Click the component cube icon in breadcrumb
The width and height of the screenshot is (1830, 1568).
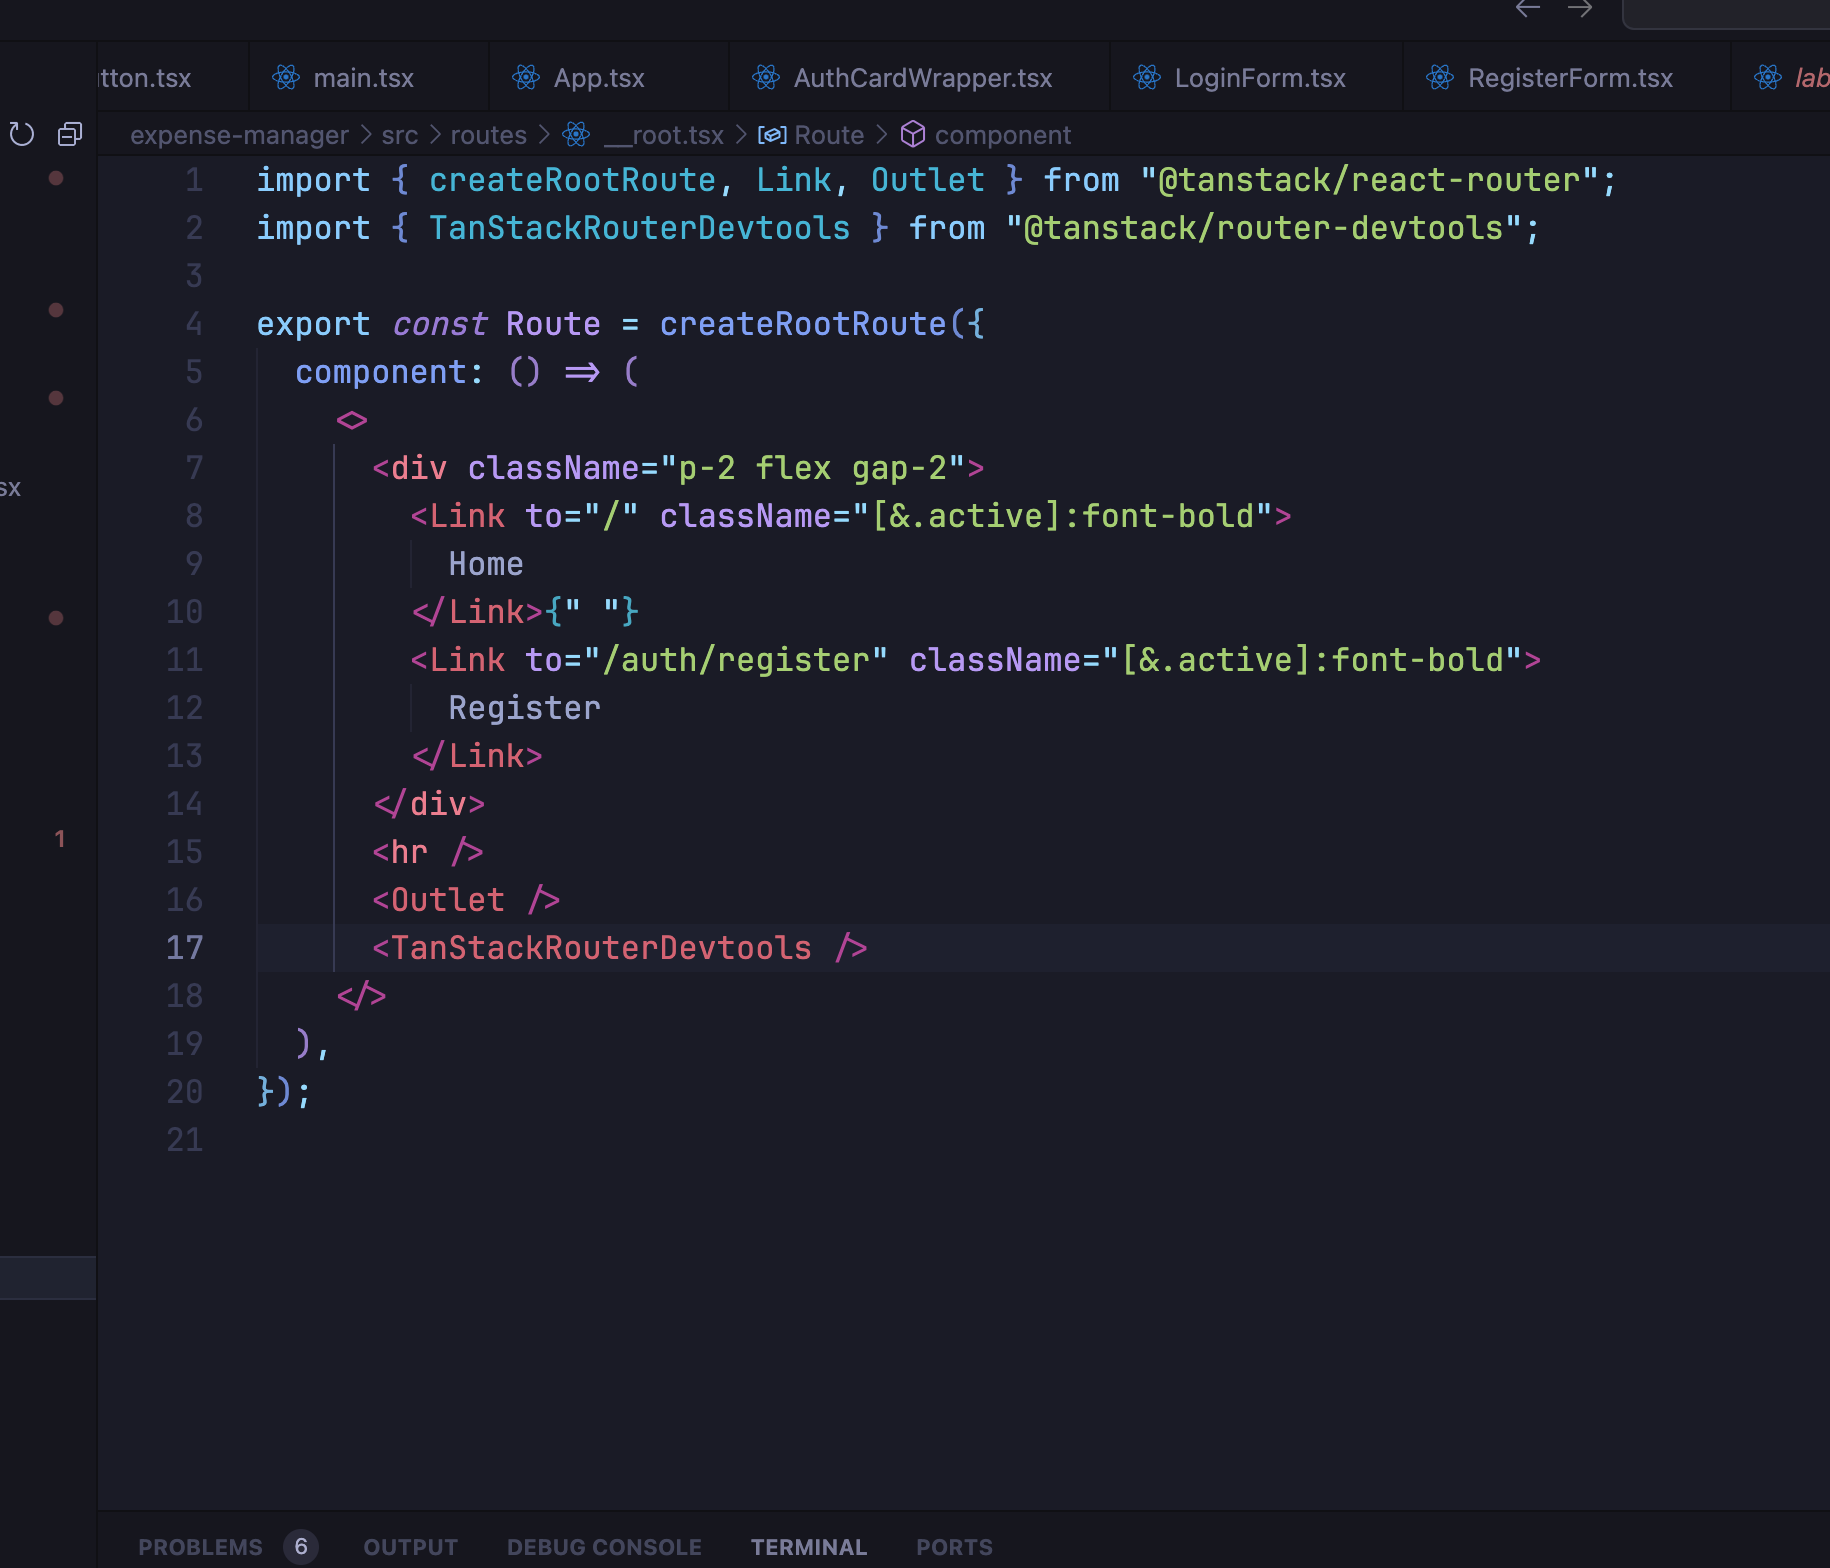click(913, 134)
